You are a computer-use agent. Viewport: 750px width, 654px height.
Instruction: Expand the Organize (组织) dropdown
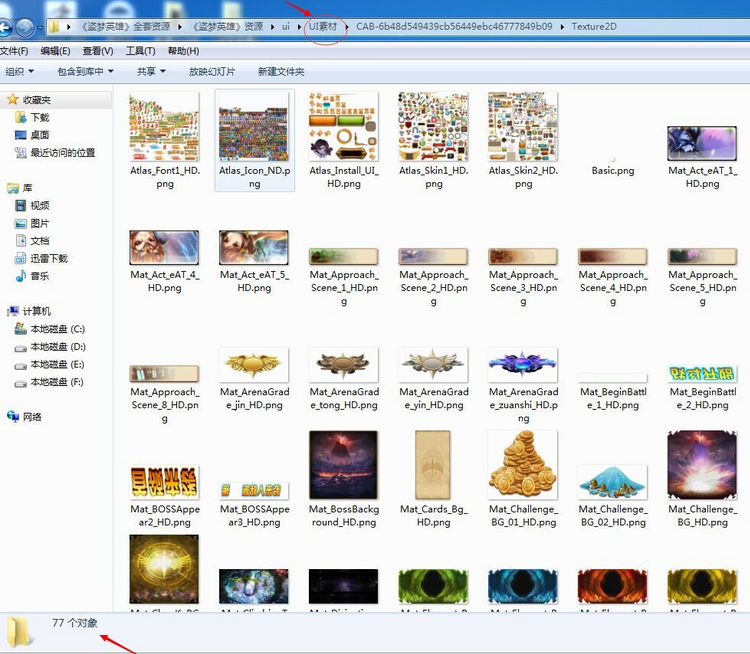pyautogui.click(x=20, y=71)
